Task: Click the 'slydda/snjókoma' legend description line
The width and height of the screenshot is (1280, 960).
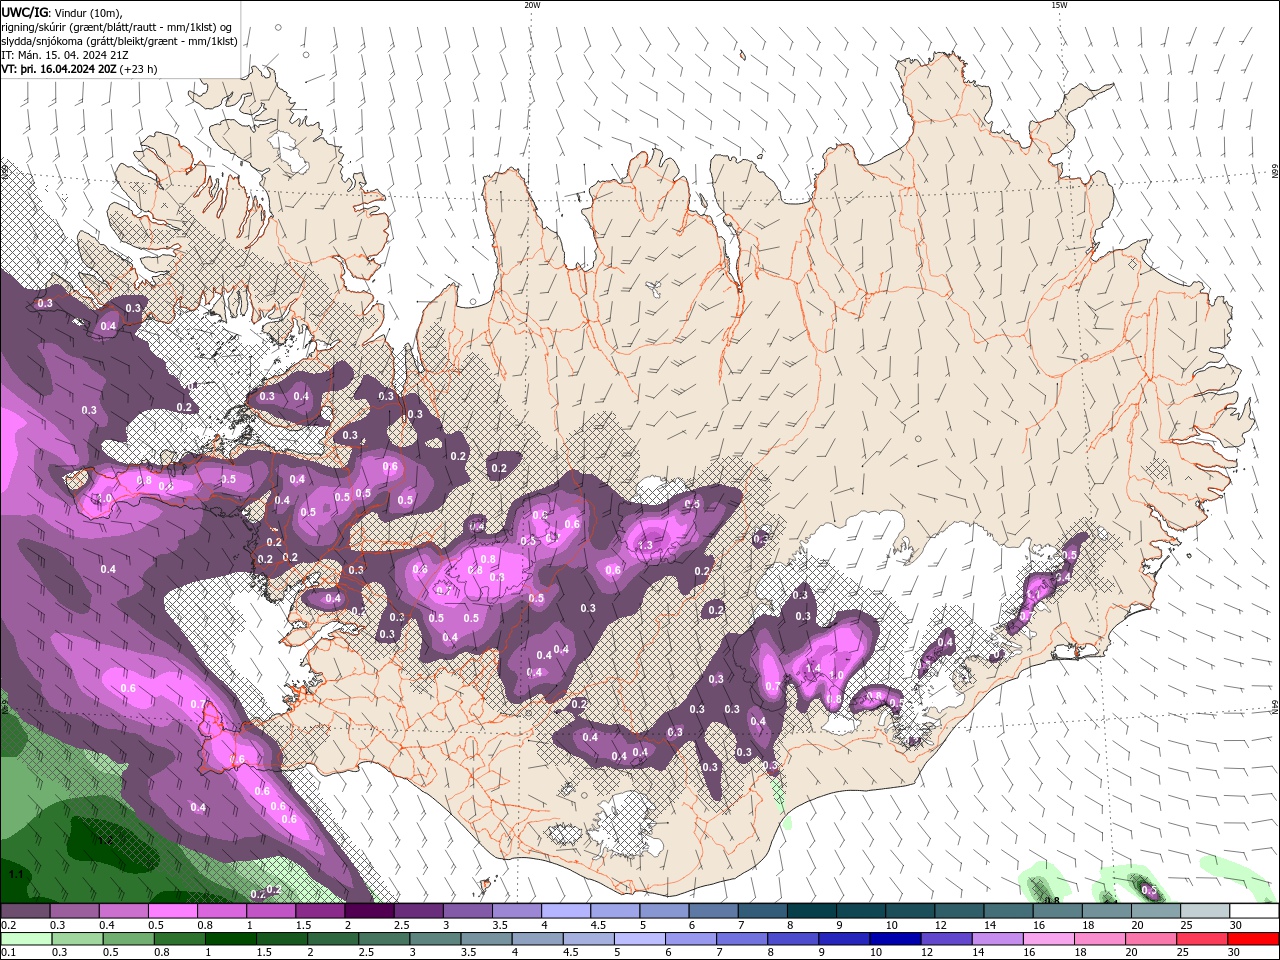Action: point(119,41)
